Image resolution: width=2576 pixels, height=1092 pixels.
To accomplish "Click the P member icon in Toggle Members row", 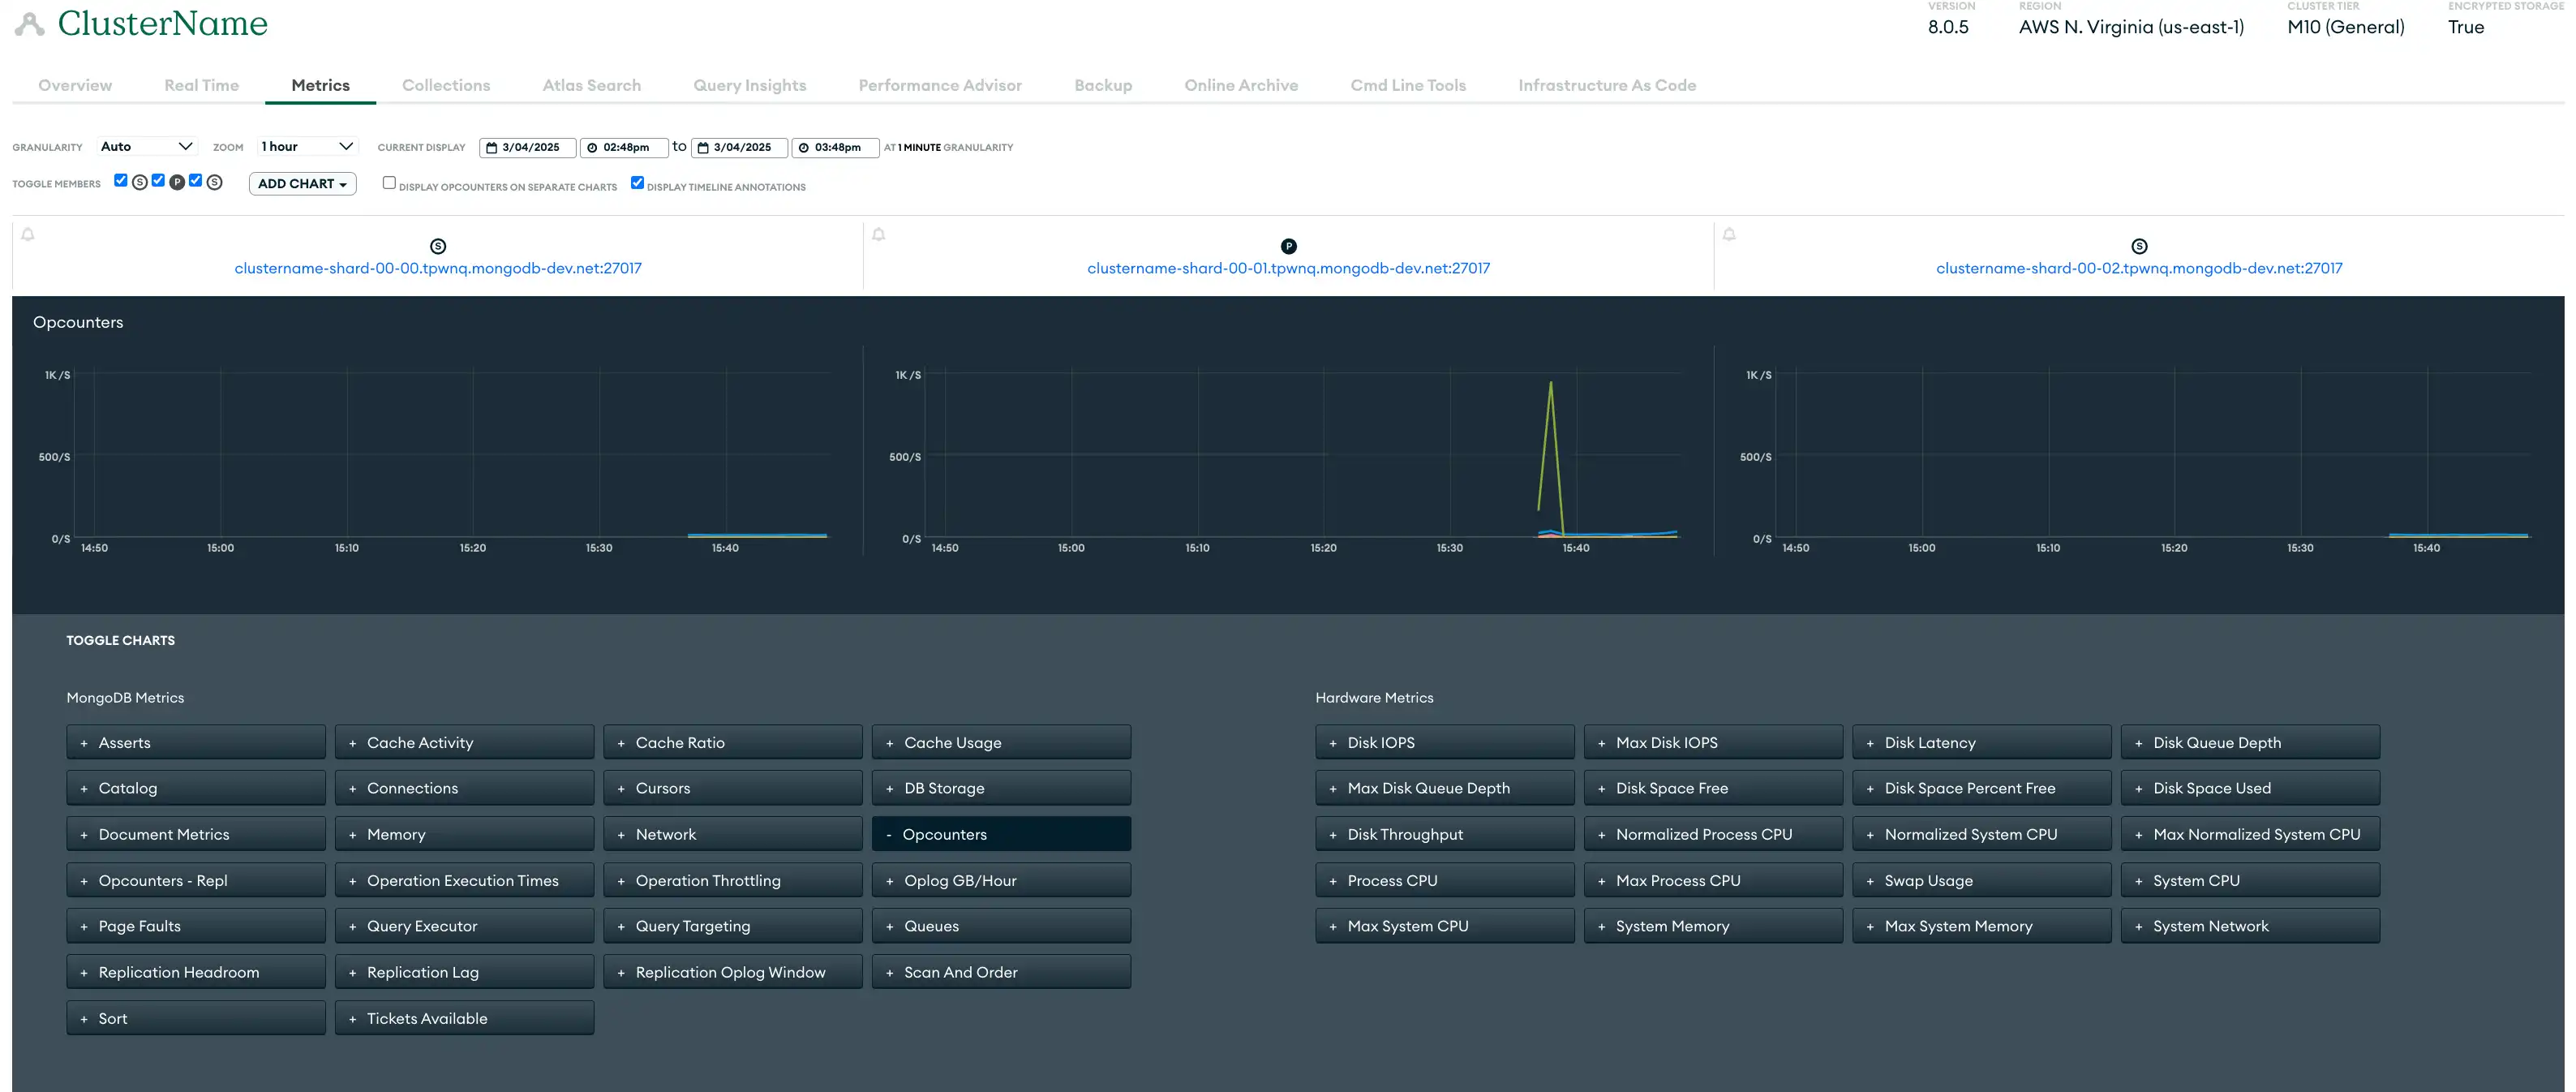I will click(x=176, y=182).
